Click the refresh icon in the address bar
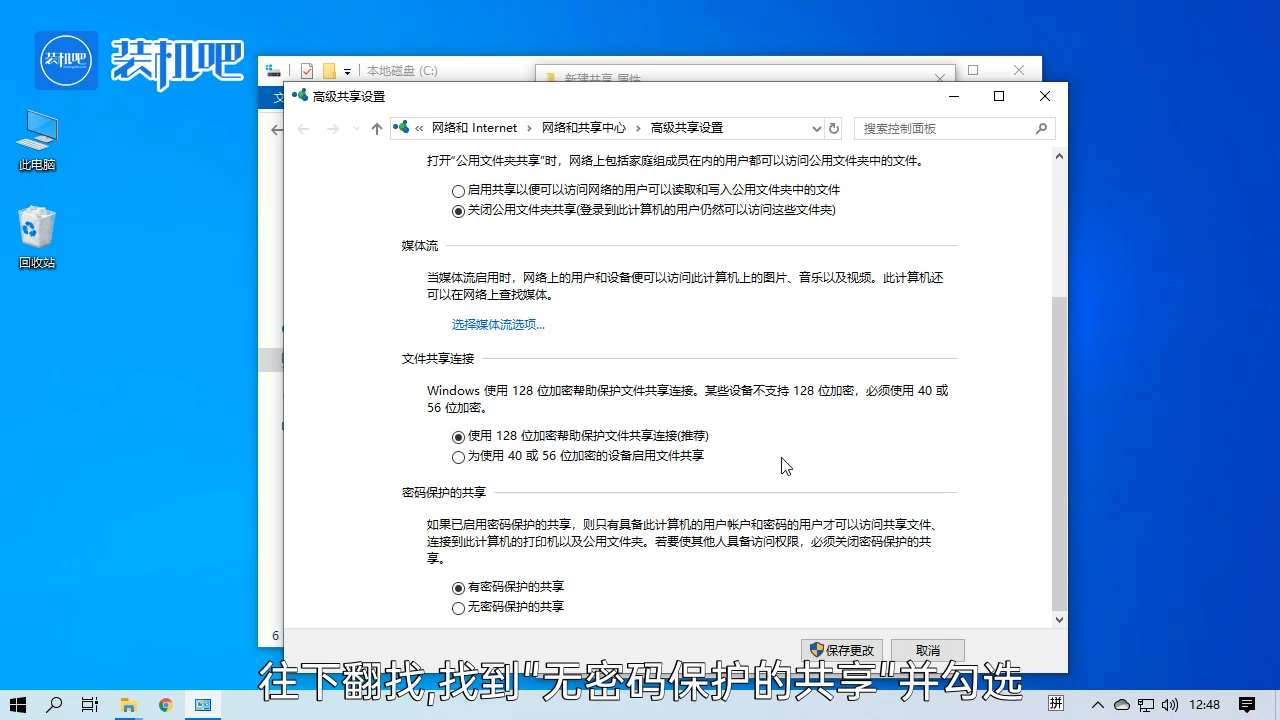This screenshot has height=720, width=1280. click(834, 128)
